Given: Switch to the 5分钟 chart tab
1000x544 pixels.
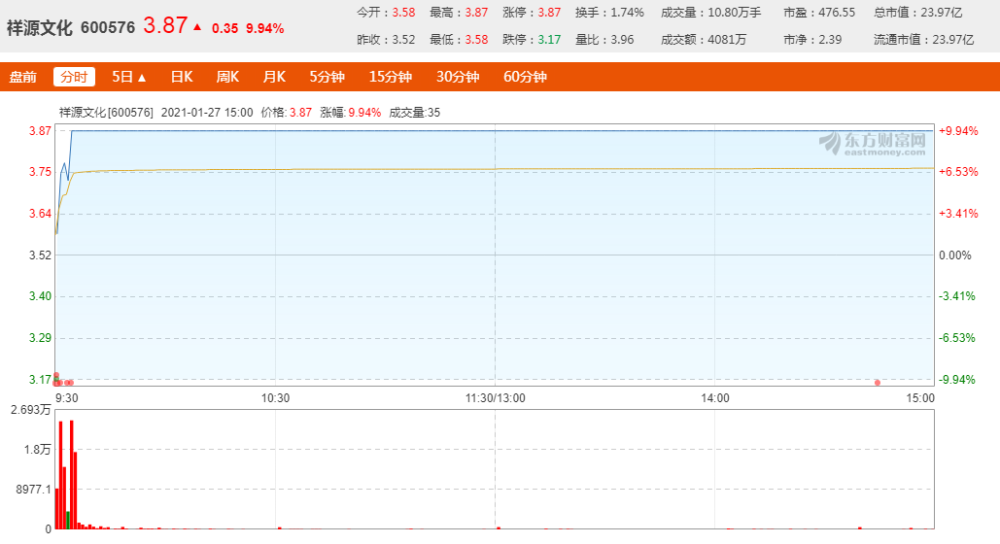Looking at the screenshot, I should pyautogui.click(x=327, y=77).
